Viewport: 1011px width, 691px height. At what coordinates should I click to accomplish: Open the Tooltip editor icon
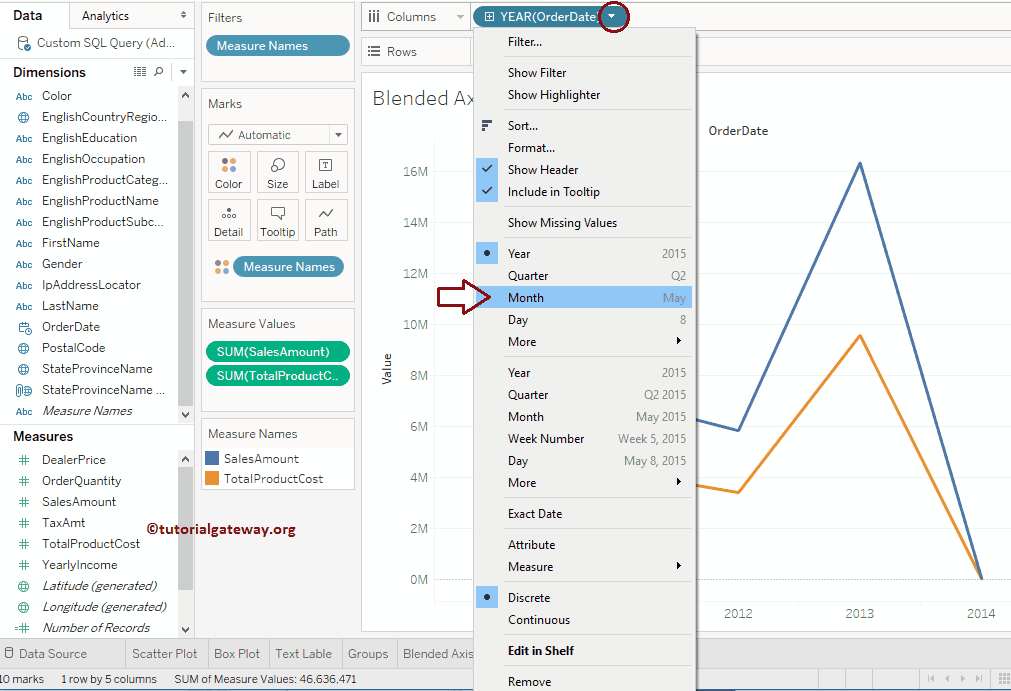277,220
